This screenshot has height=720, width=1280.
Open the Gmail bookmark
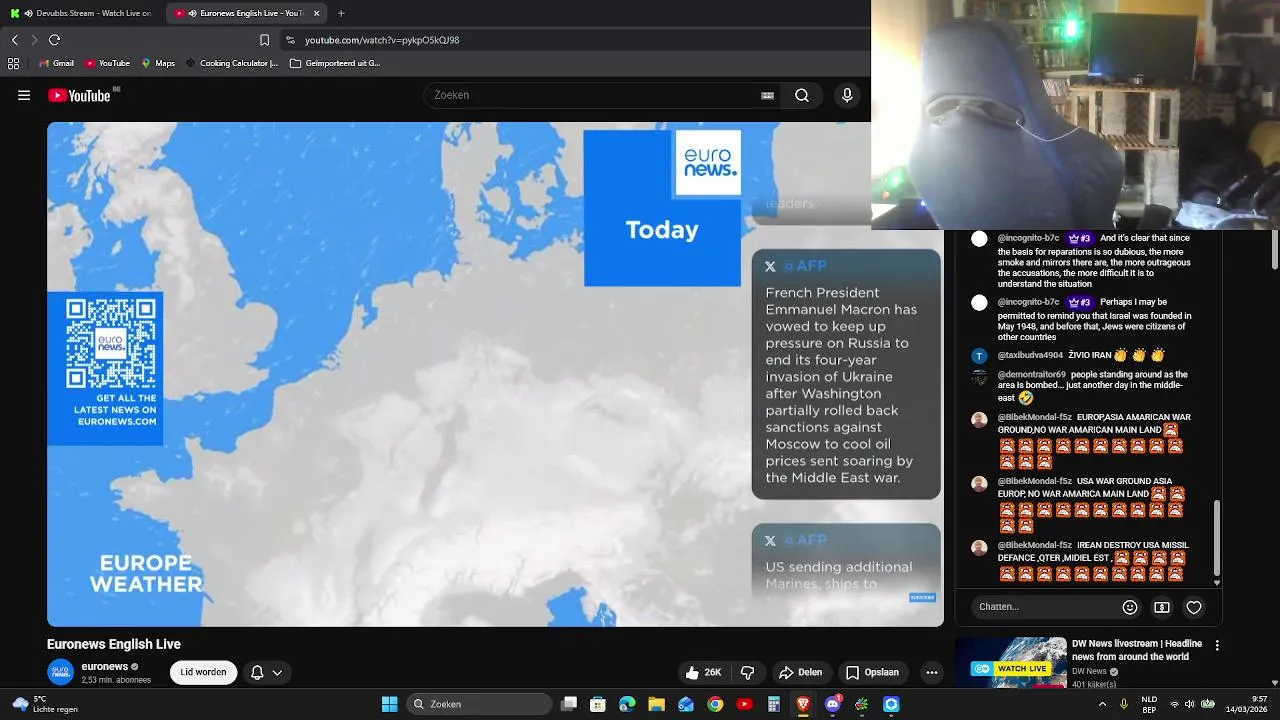pos(56,63)
